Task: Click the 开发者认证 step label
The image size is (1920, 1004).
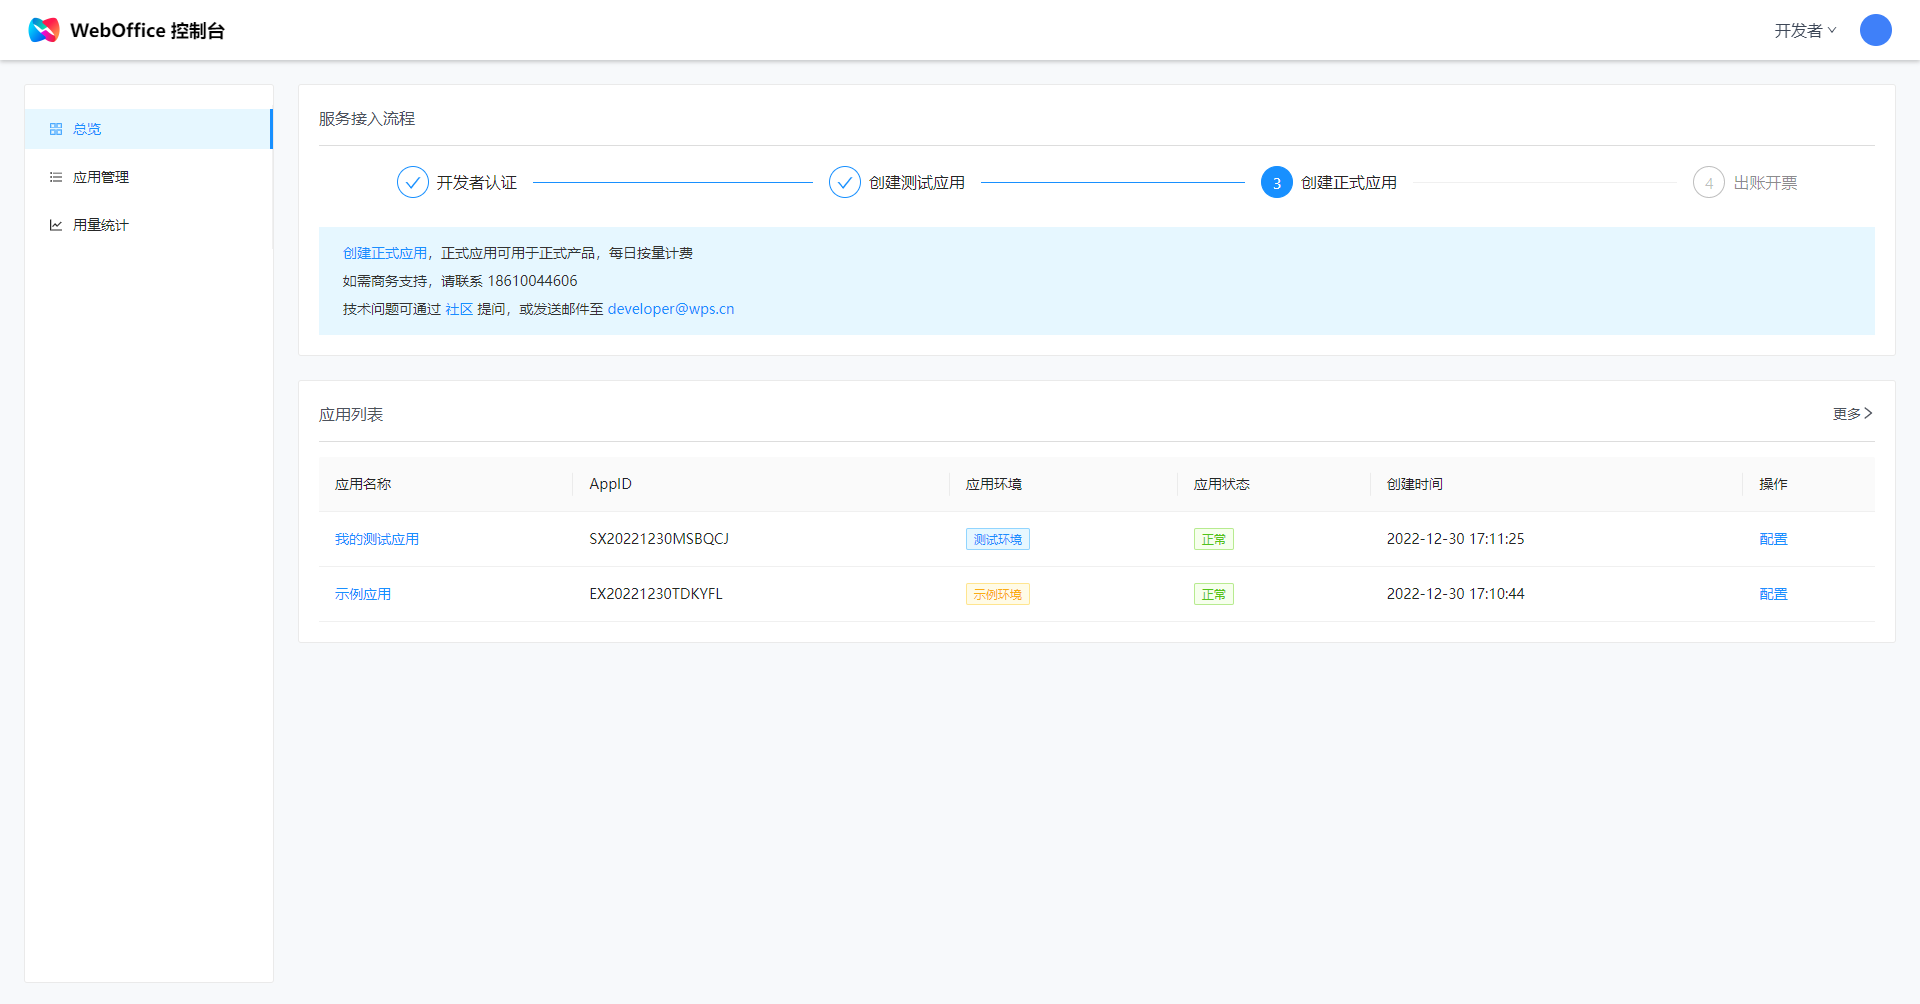Action: coord(477,183)
